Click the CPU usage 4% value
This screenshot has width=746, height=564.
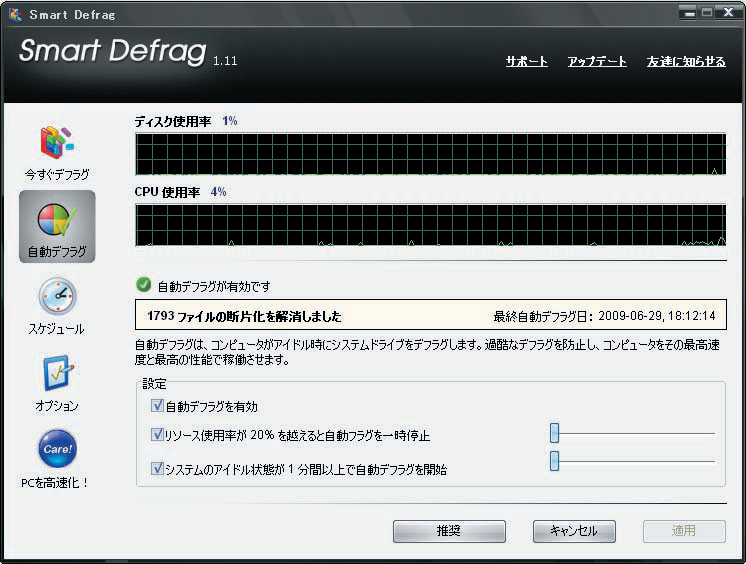218,192
